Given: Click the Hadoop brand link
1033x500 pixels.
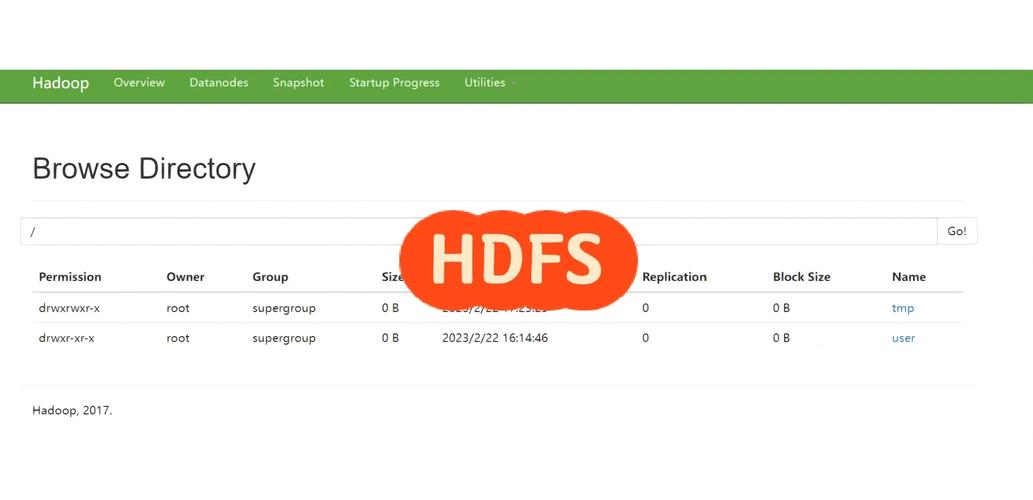Looking at the screenshot, I should pos(61,83).
